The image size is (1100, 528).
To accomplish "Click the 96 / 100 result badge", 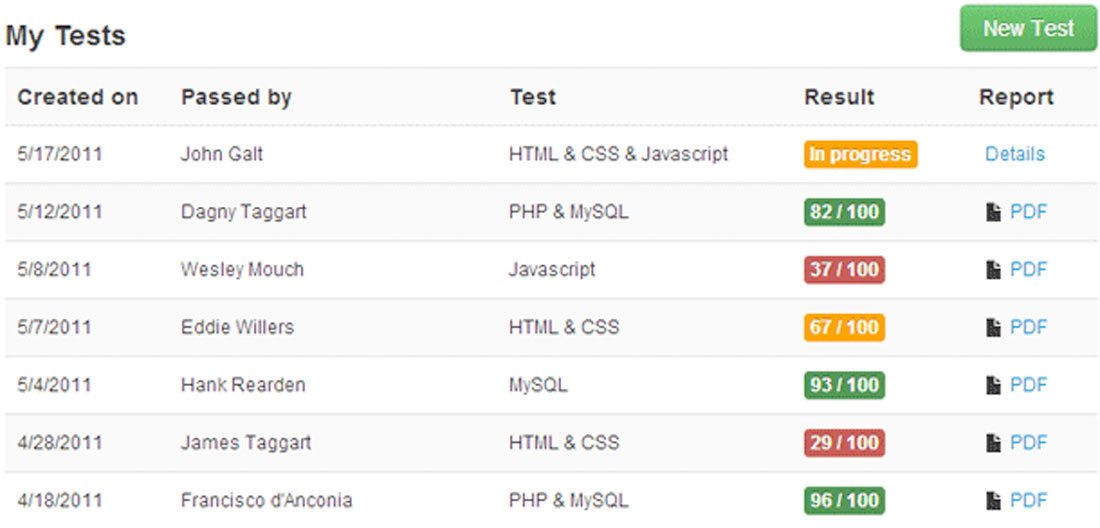I will (844, 501).
